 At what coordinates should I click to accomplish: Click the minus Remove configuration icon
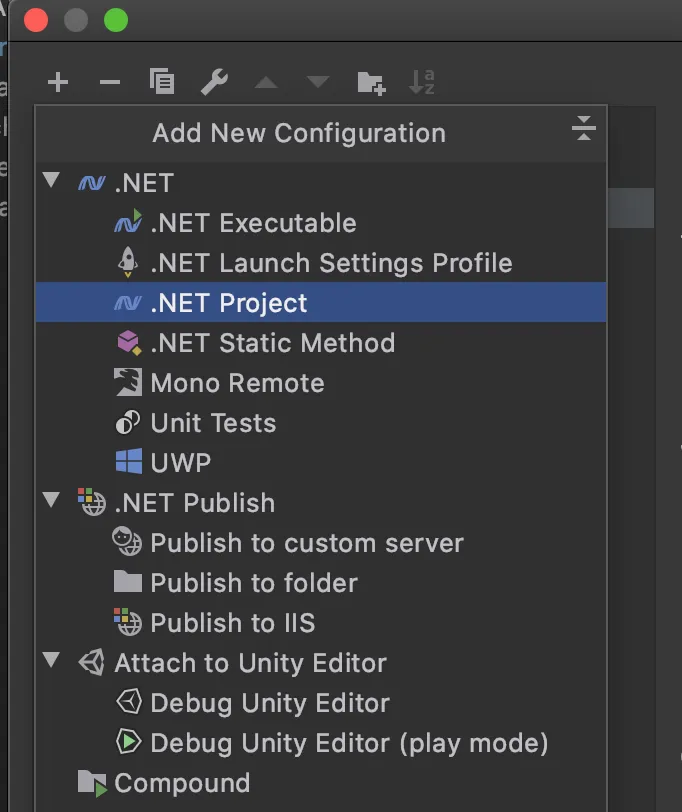coord(110,82)
